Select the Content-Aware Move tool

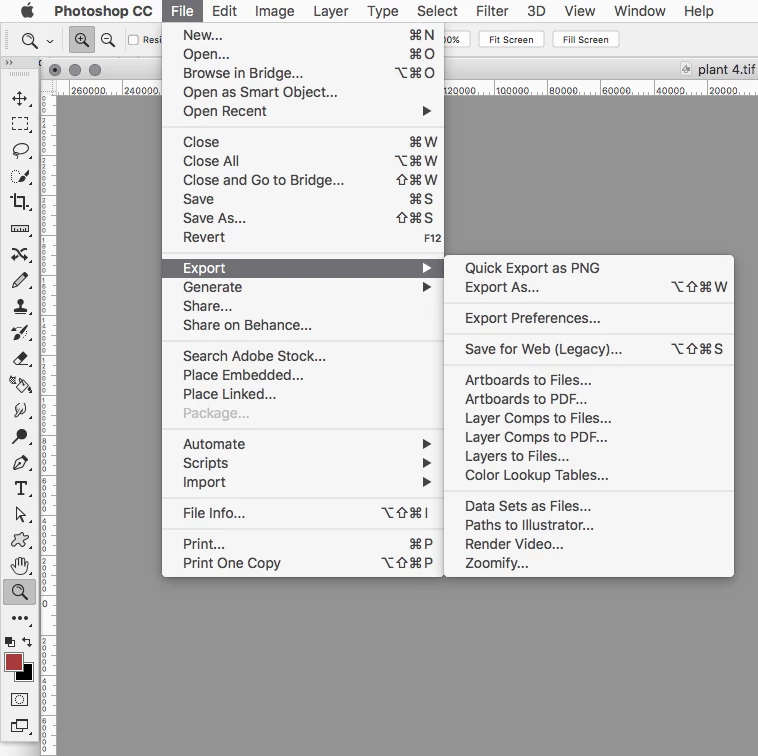[x=20, y=254]
